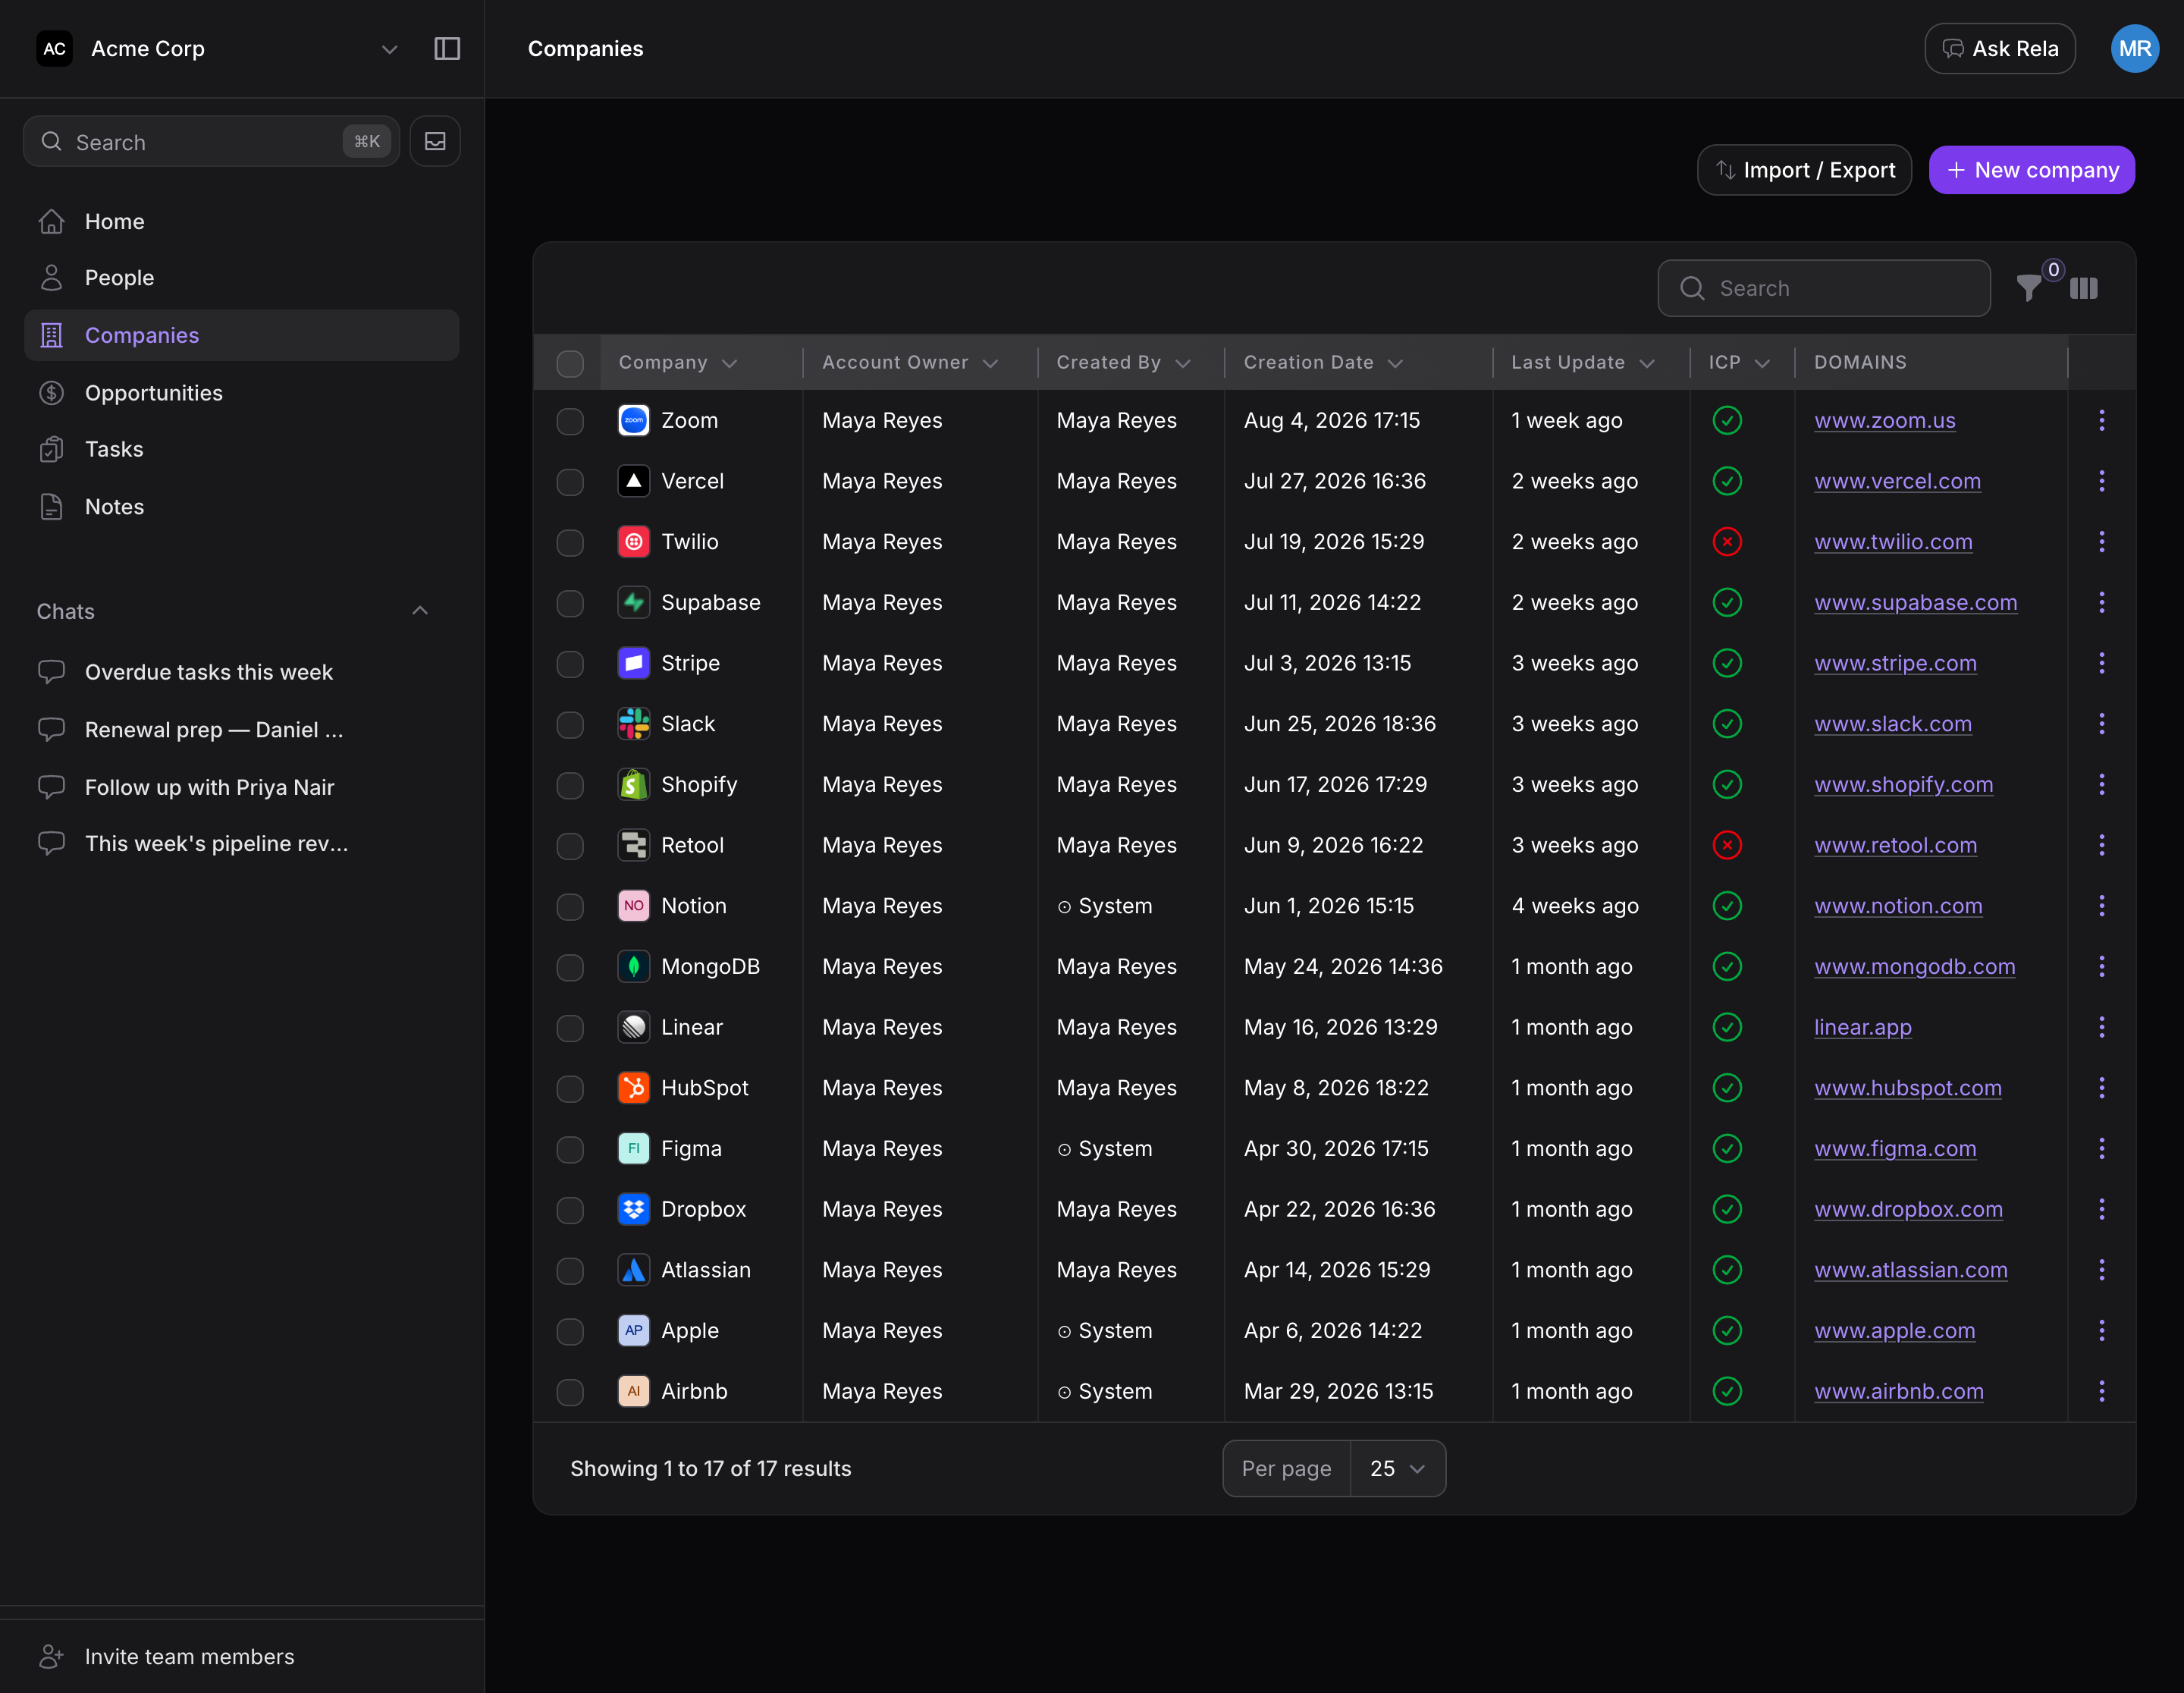Click the Vercel company logo

click(634, 481)
